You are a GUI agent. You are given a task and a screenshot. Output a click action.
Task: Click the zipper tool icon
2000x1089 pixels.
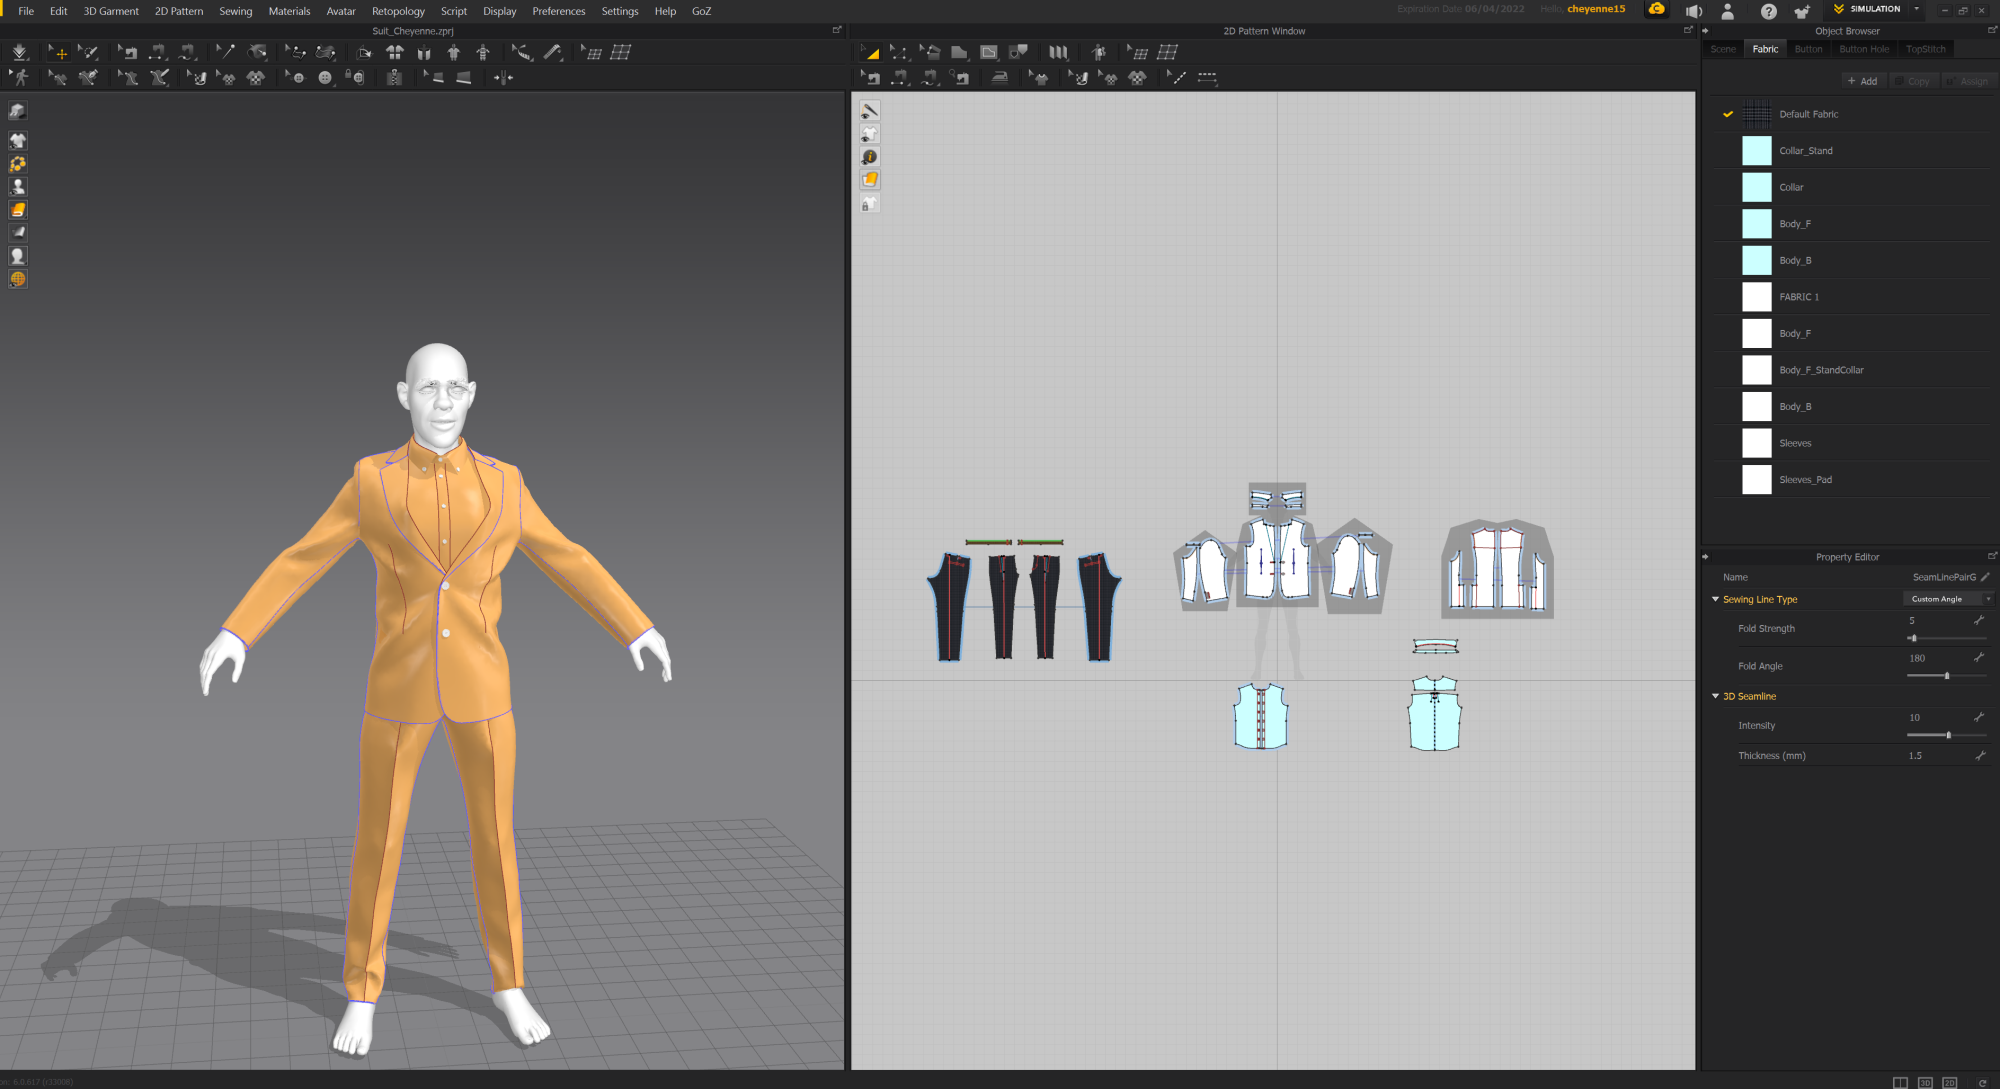[395, 77]
